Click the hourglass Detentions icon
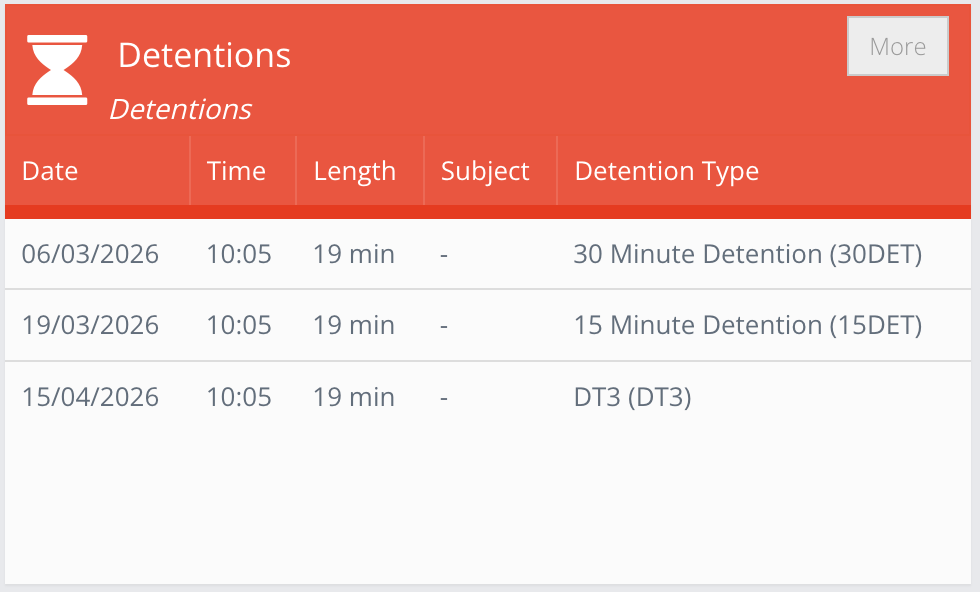The image size is (980, 592). tap(57, 69)
